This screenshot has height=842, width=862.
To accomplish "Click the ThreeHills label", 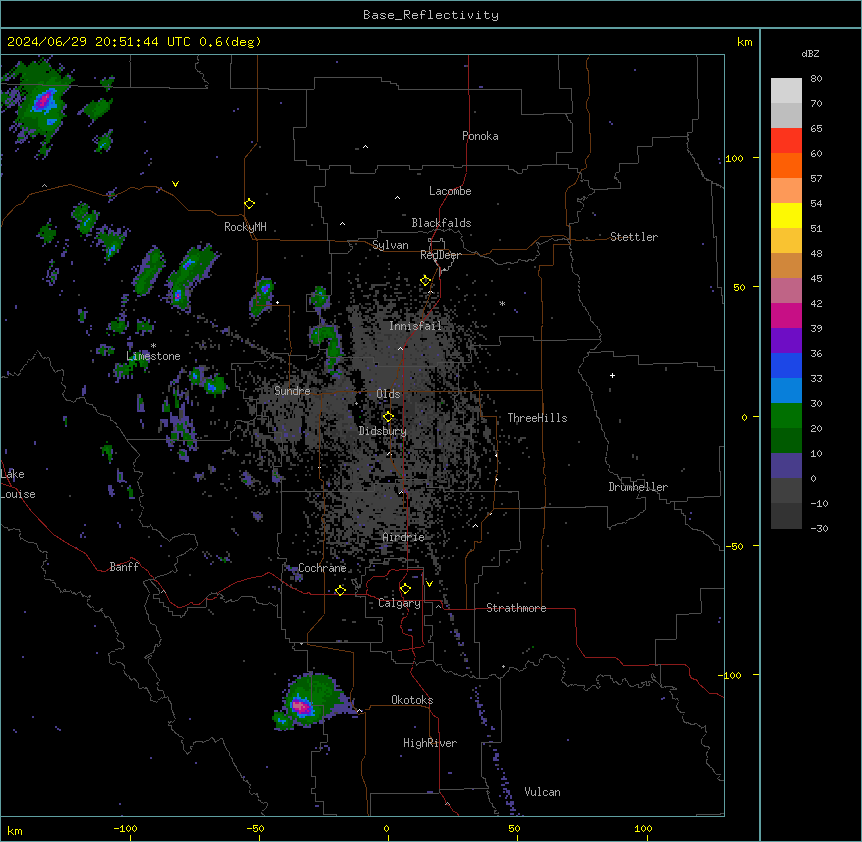I will click(537, 418).
